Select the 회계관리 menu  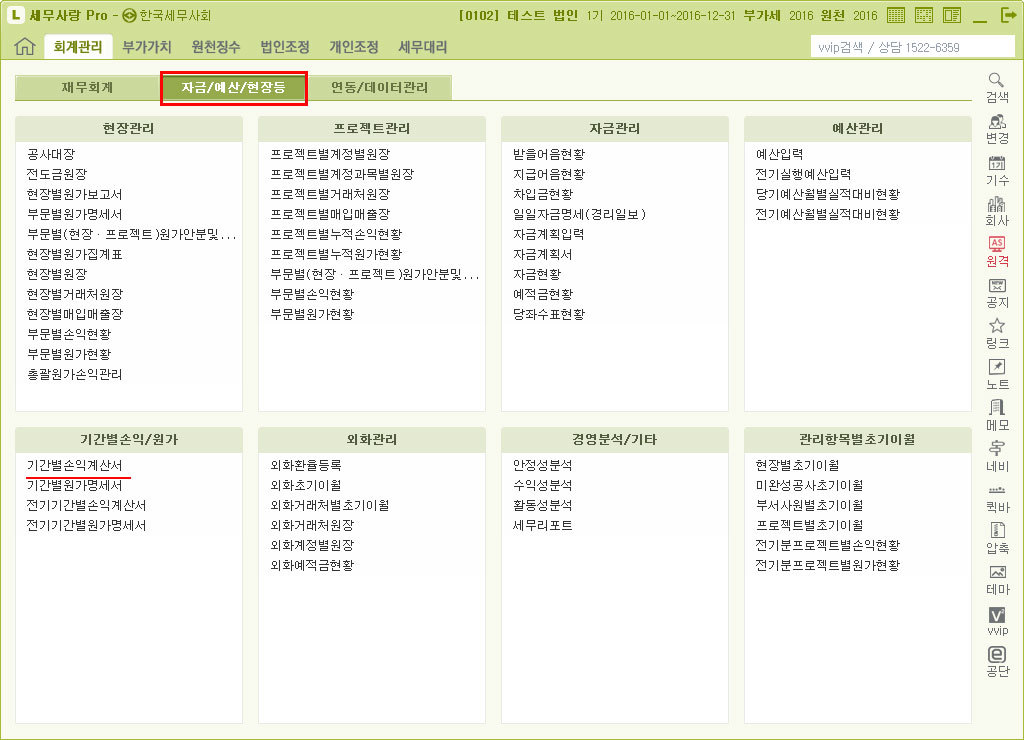coord(78,47)
